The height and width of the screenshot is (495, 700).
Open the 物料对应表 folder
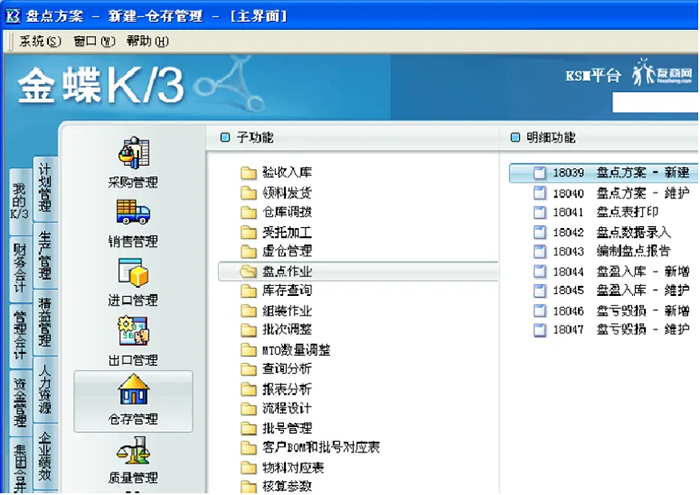point(282,467)
